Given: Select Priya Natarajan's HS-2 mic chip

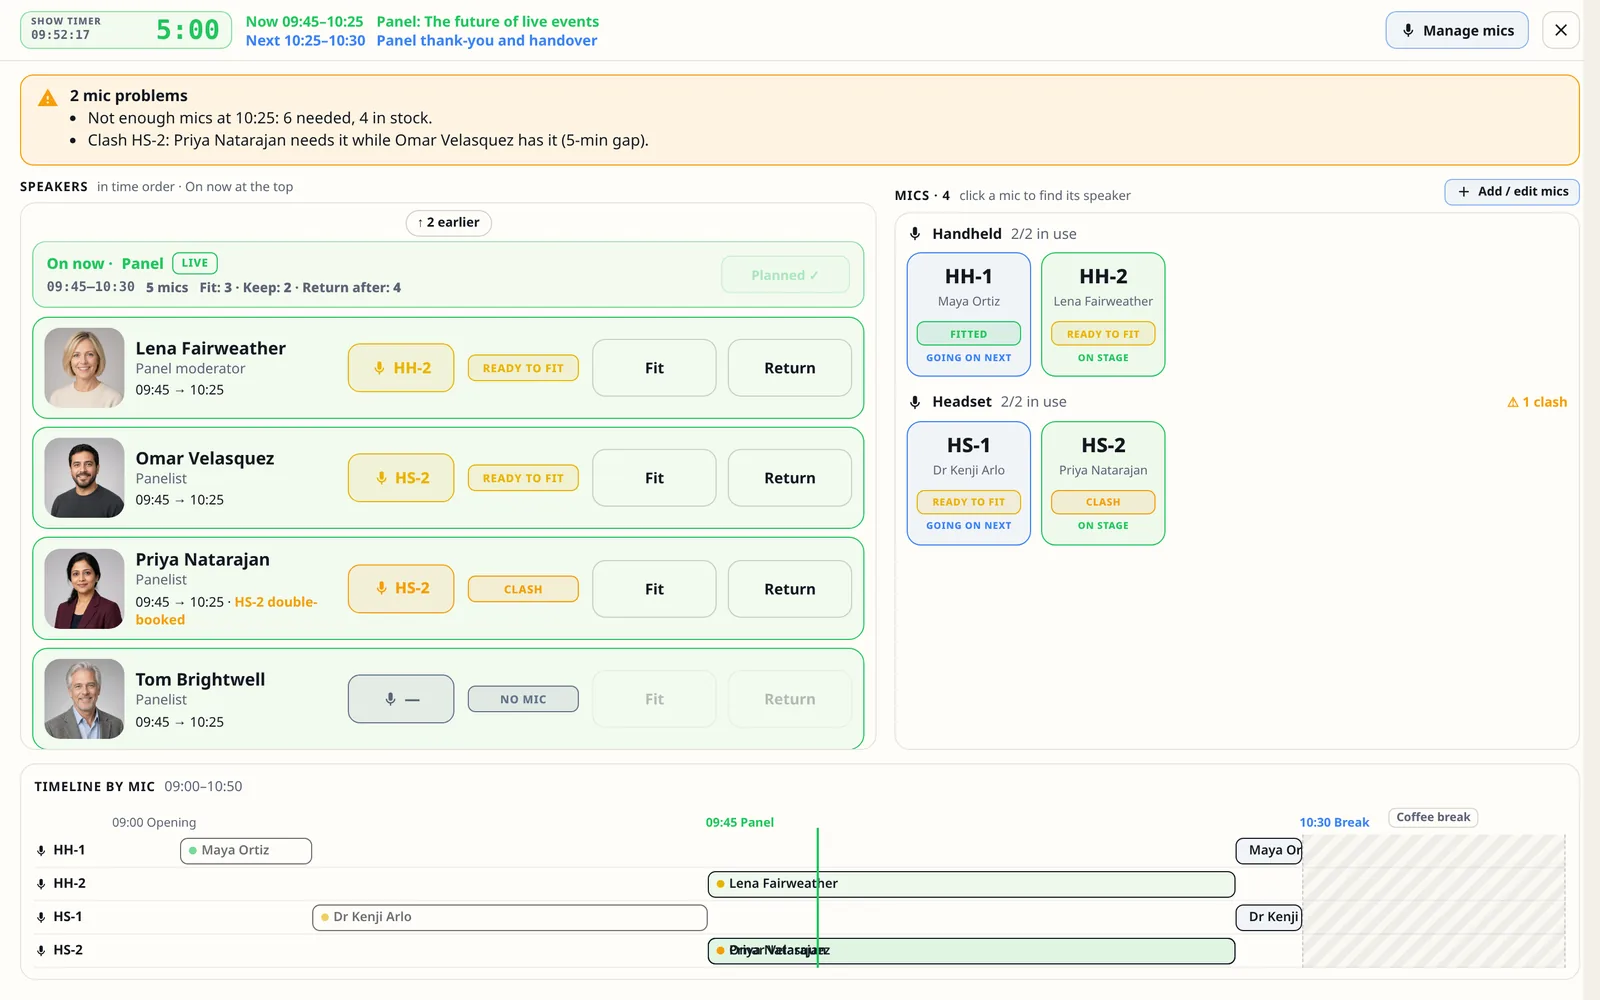Looking at the screenshot, I should point(401,588).
